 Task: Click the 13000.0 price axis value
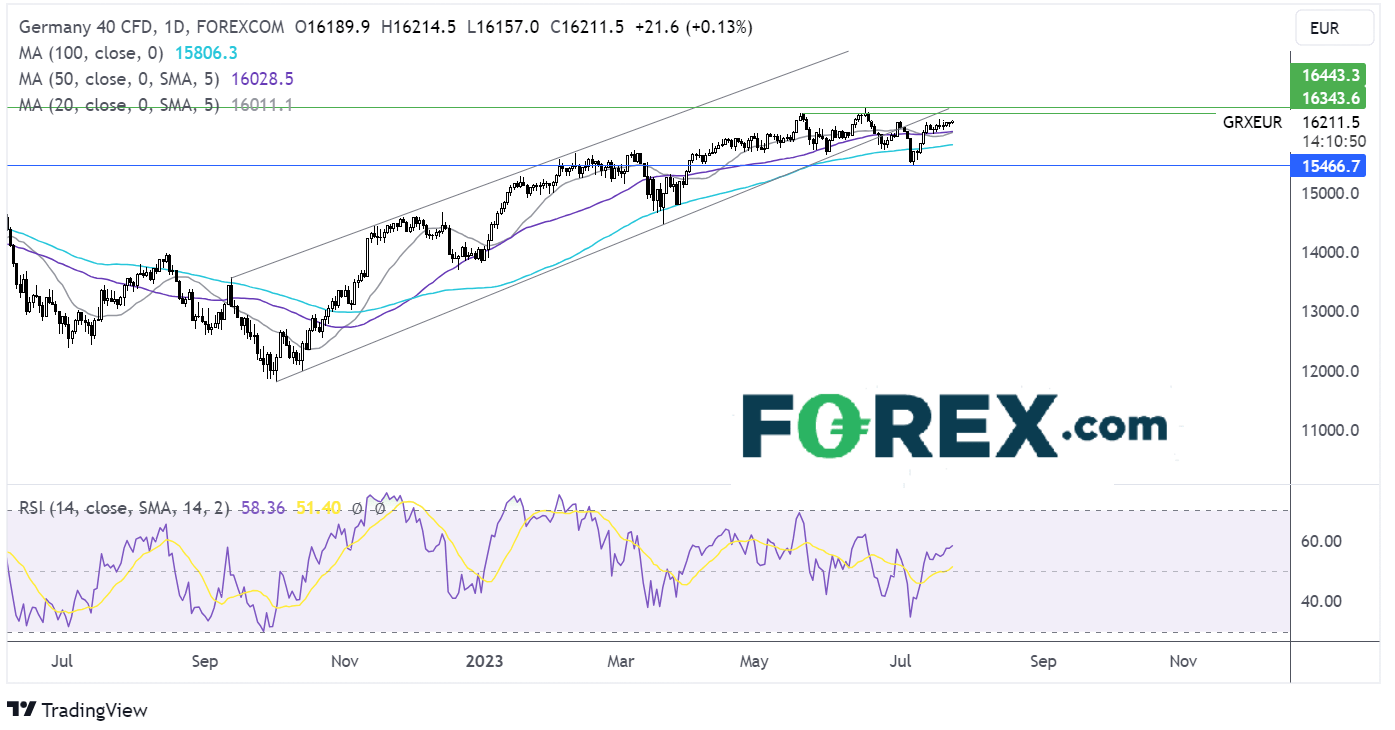point(1331,312)
